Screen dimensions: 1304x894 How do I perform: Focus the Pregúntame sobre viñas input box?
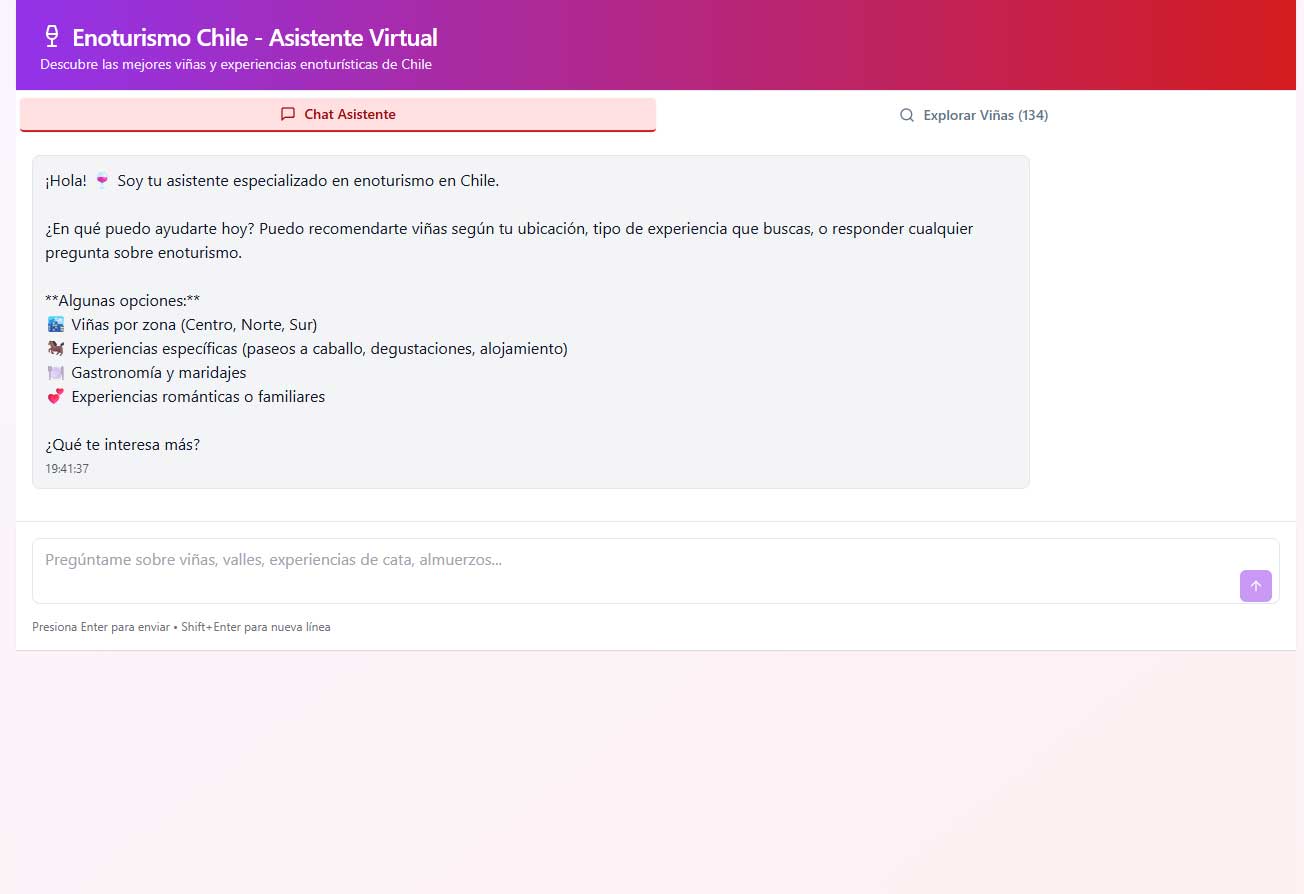[x=630, y=570]
